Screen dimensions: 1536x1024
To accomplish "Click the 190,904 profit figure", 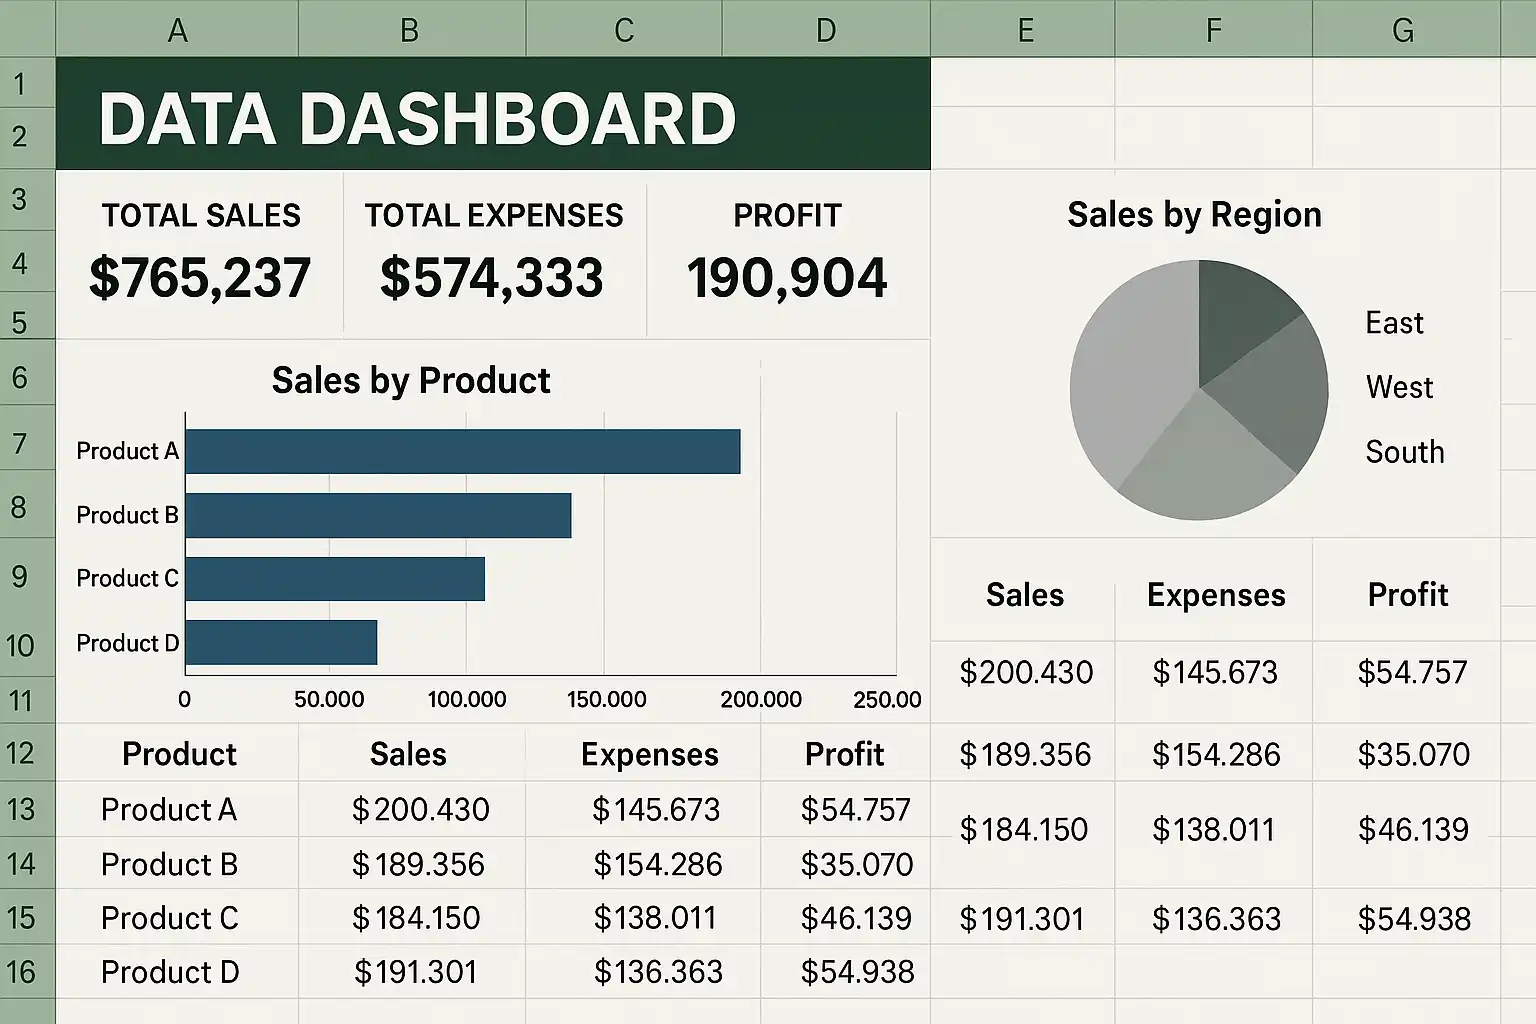I will coord(787,278).
